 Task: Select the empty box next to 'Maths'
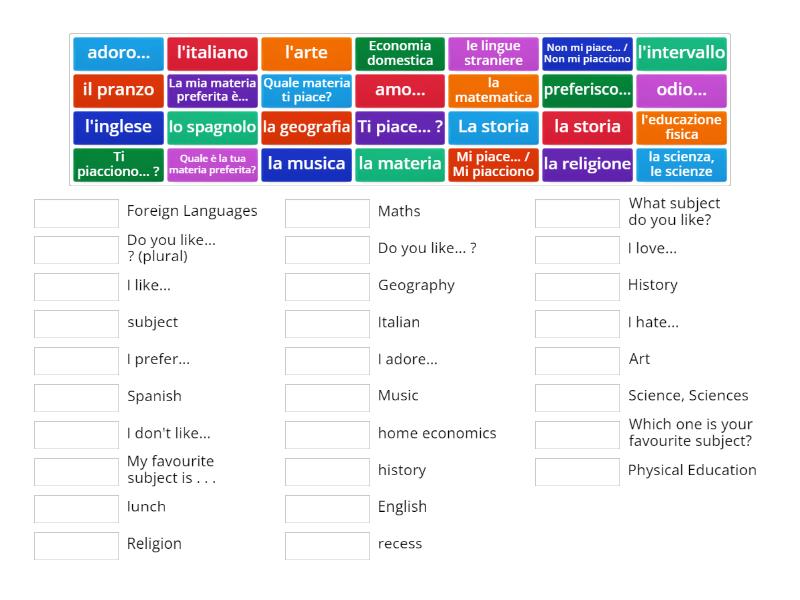[x=327, y=213]
